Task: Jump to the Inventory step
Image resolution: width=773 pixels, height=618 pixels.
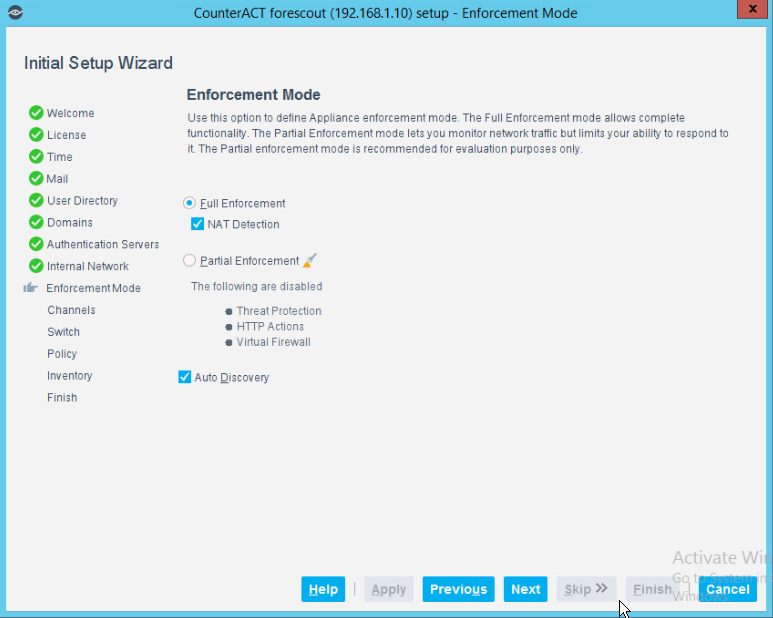Action: click(70, 376)
